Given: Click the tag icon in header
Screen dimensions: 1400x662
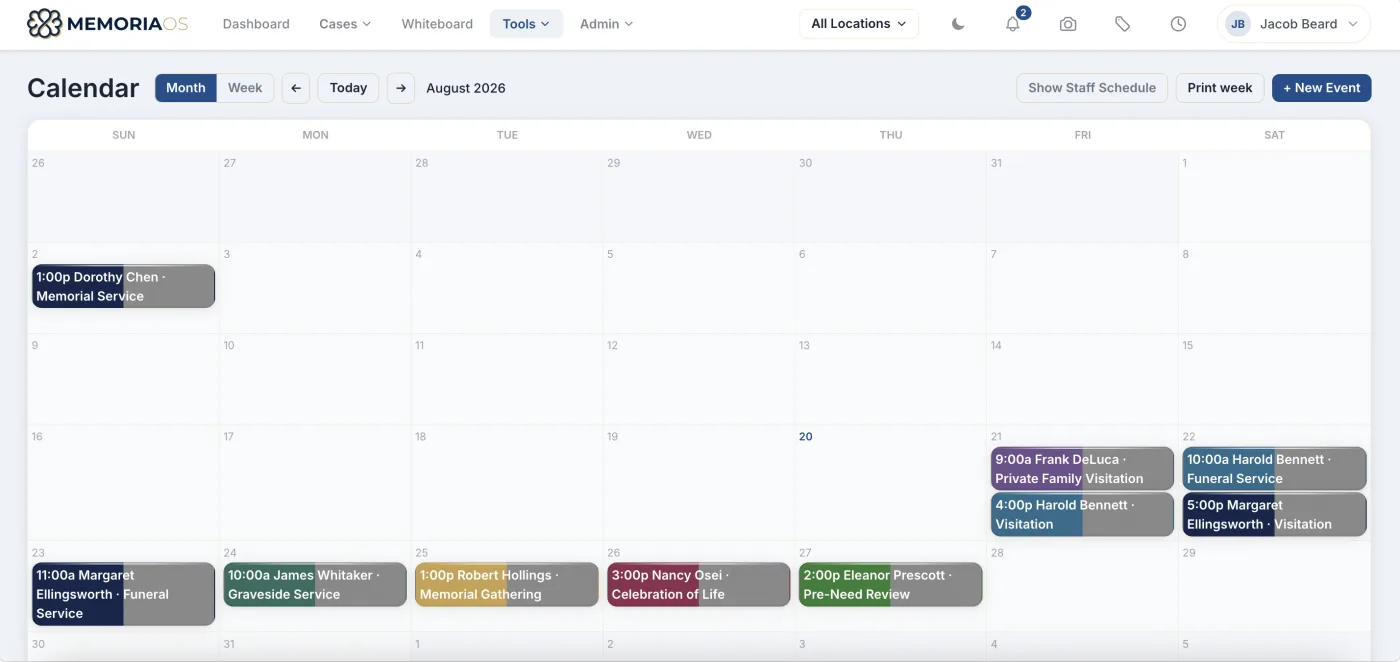Looking at the screenshot, I should coord(1123,24).
